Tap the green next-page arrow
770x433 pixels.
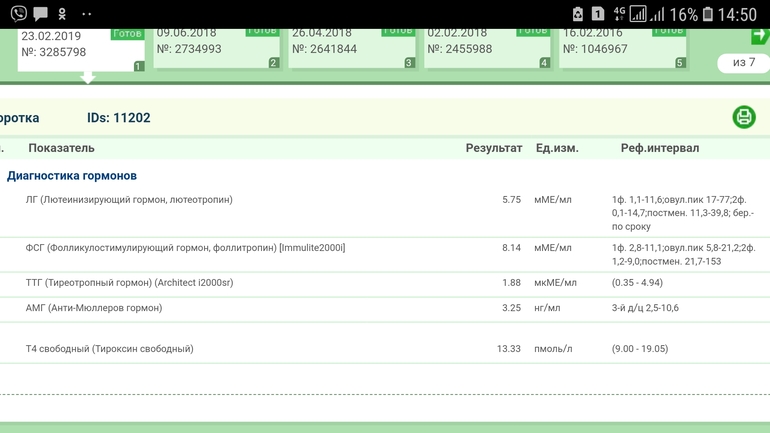pos(760,36)
